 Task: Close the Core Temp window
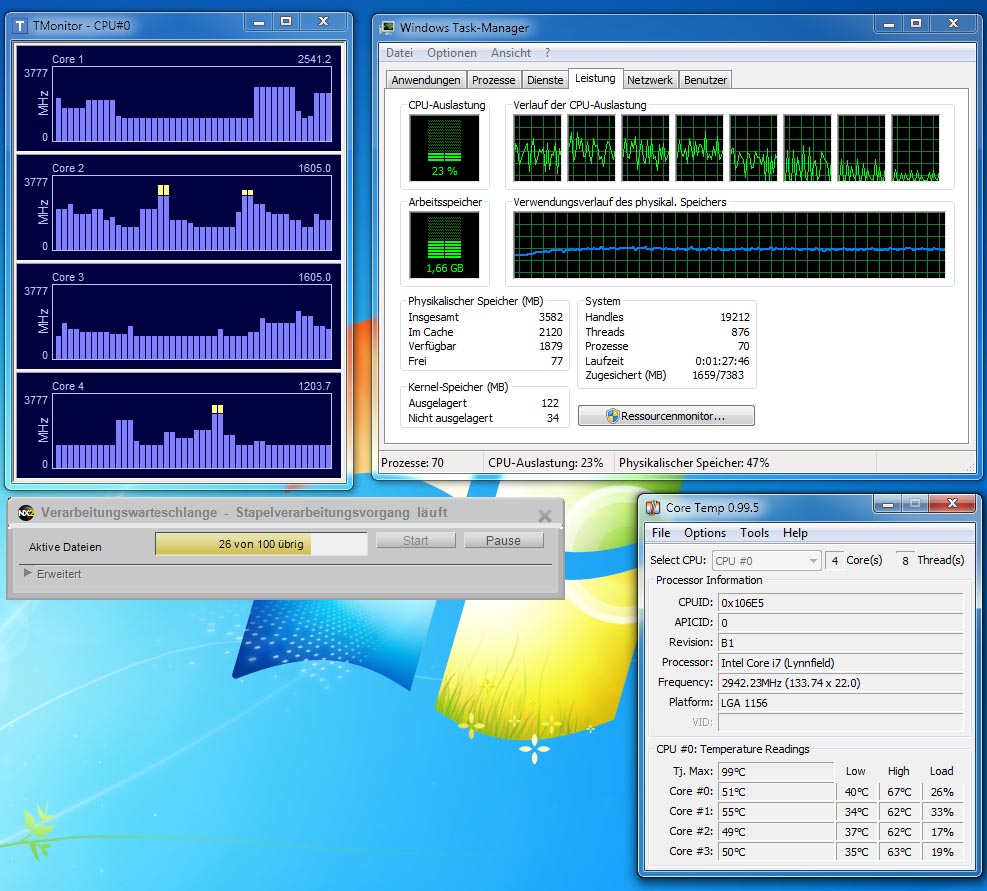pyautogui.click(x=952, y=503)
